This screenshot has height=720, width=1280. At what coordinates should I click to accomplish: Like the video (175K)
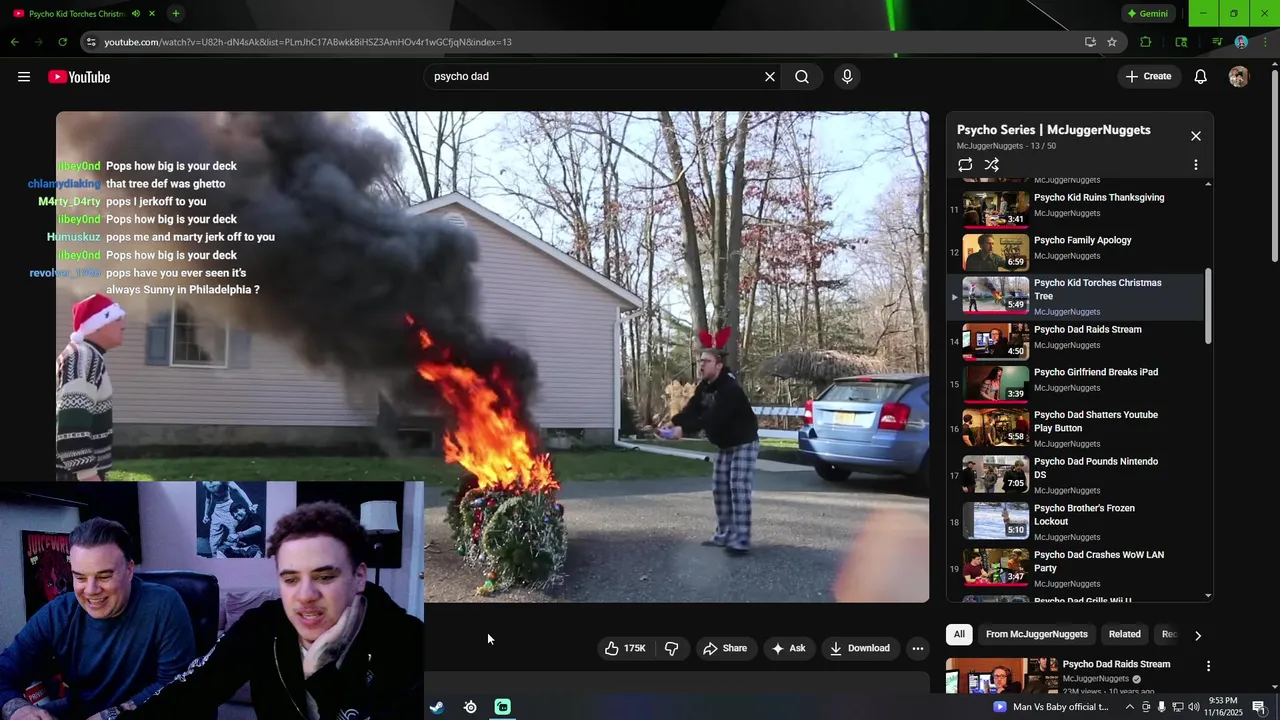coord(626,648)
